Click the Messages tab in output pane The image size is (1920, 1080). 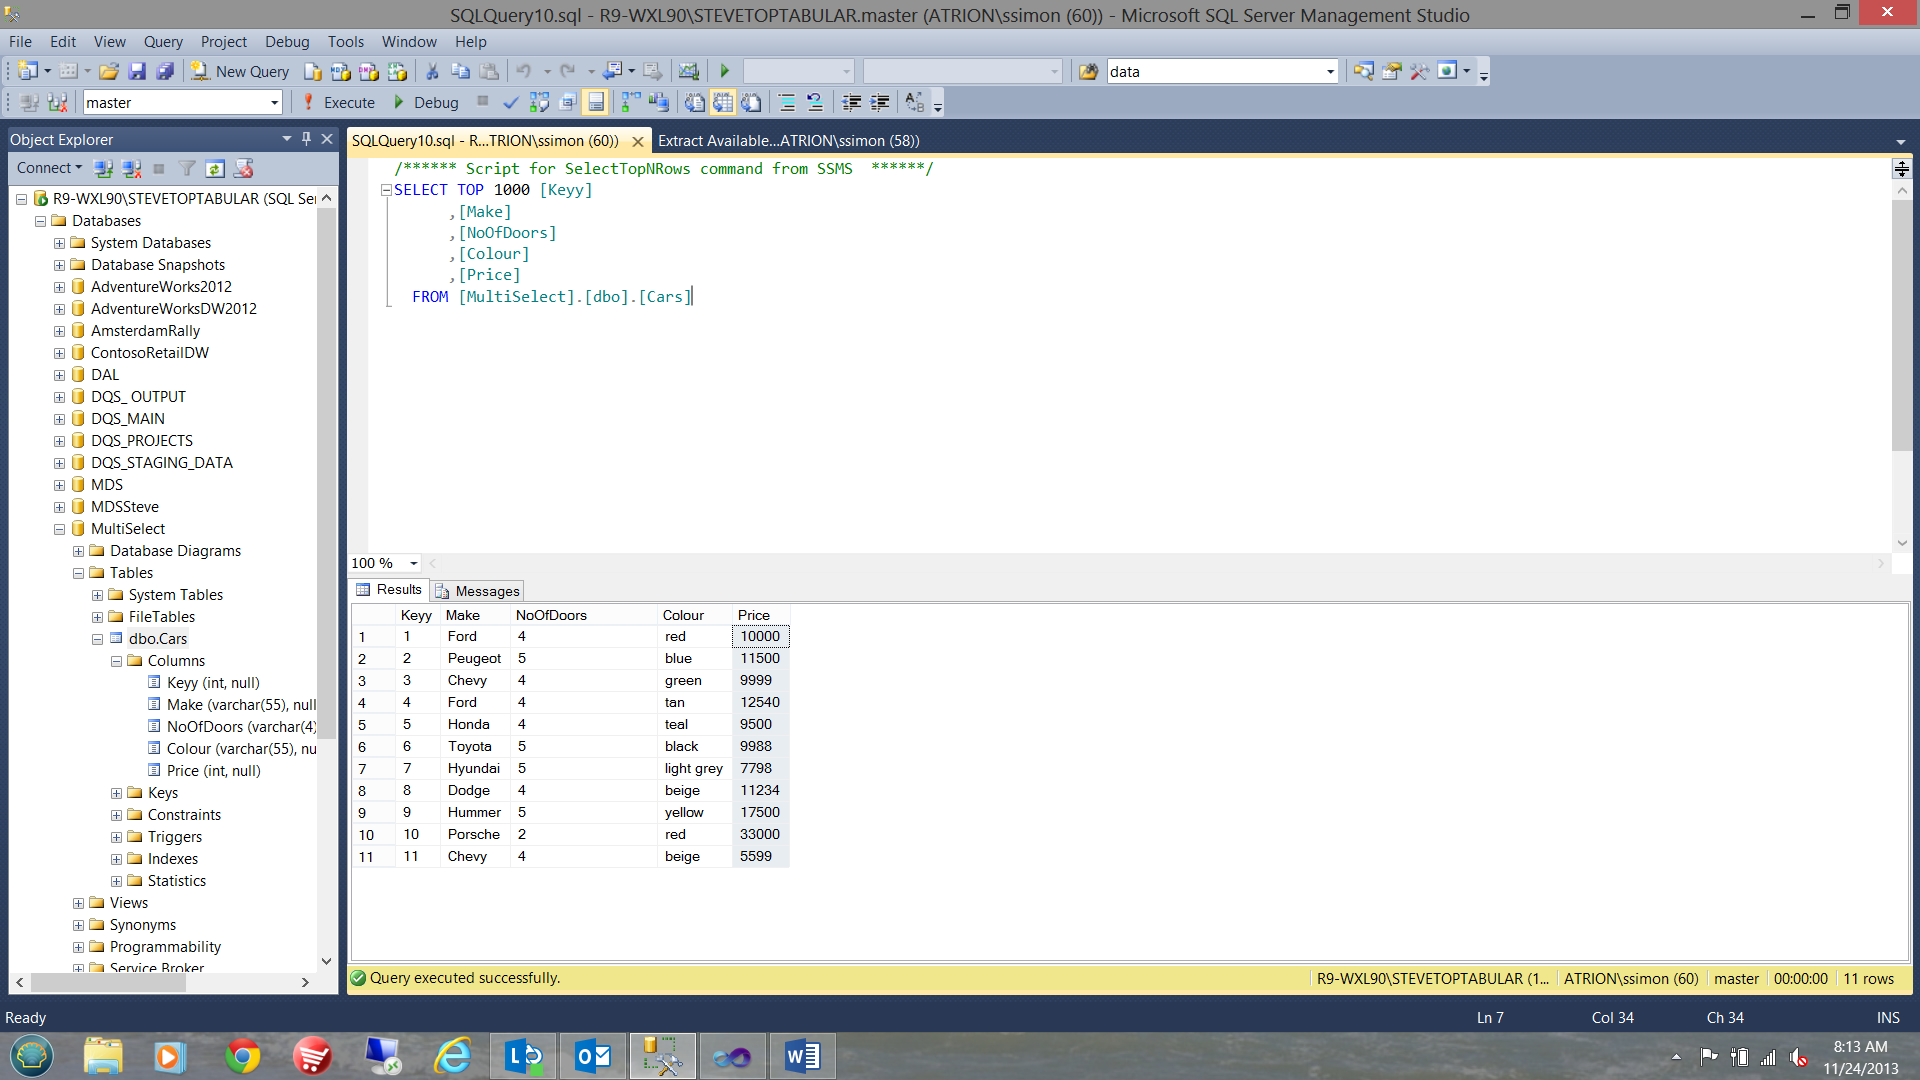coord(488,589)
